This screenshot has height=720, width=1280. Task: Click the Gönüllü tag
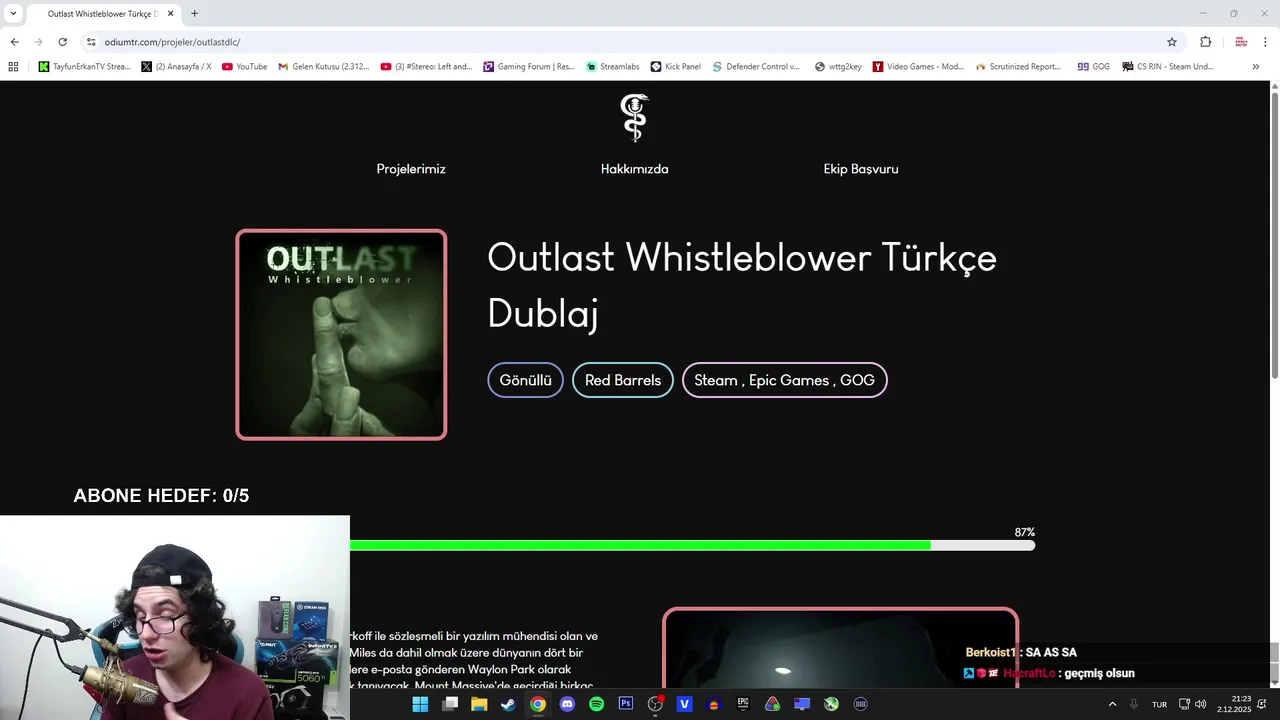pyautogui.click(x=526, y=380)
